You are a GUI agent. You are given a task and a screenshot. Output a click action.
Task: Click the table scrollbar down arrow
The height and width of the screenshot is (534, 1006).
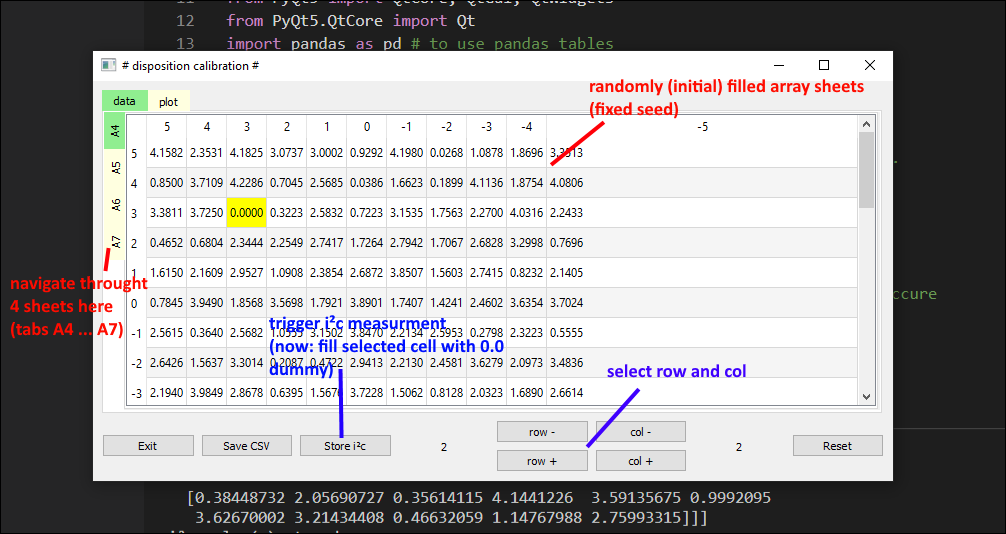pyautogui.click(x=866, y=397)
